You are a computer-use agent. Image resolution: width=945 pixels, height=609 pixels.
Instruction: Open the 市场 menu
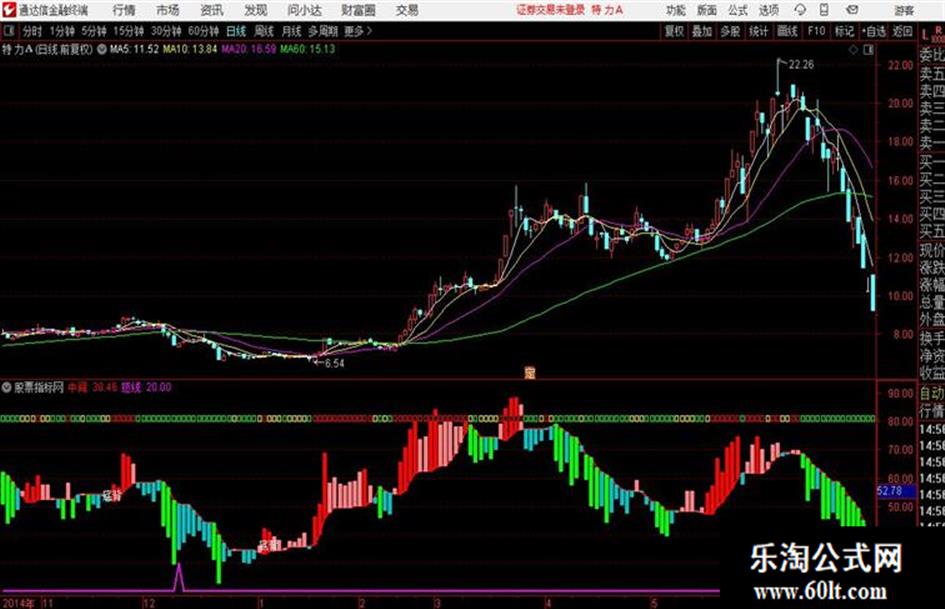point(168,10)
